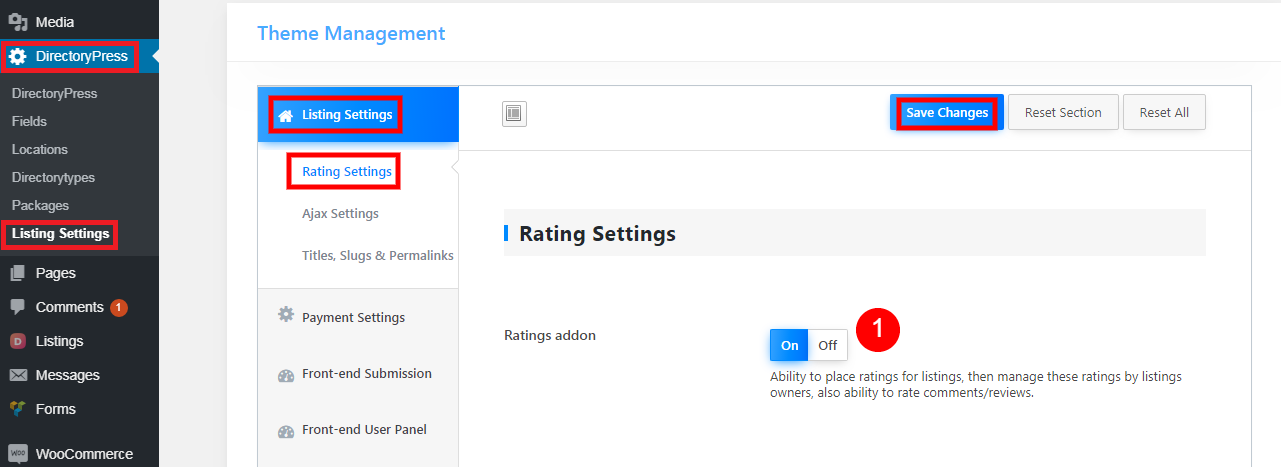The image size is (1281, 467).
Task: Open Locations submenu link
Action: point(40,149)
